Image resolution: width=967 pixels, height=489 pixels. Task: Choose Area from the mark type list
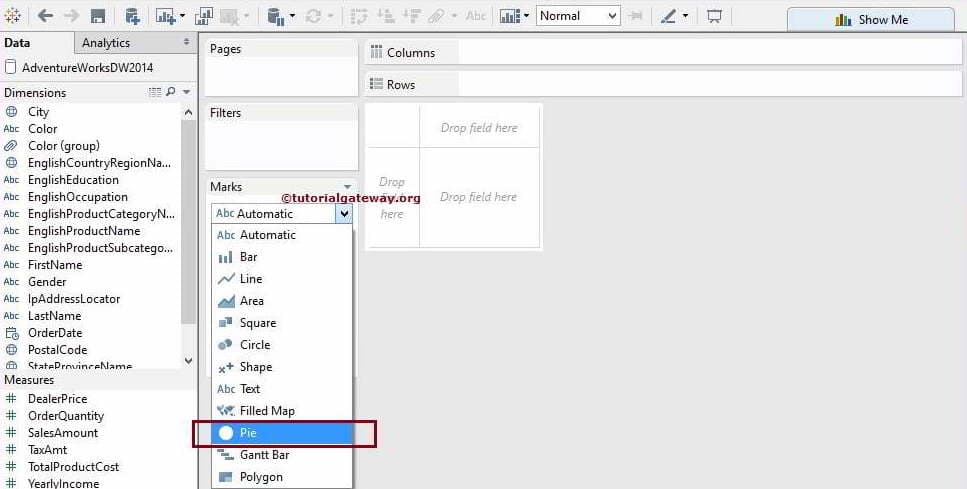(282, 301)
